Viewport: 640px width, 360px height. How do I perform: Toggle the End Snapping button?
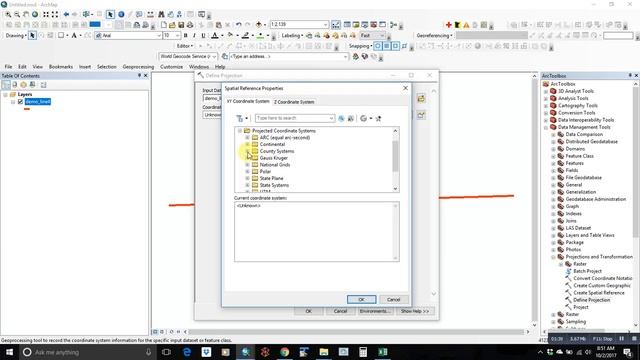(387, 46)
